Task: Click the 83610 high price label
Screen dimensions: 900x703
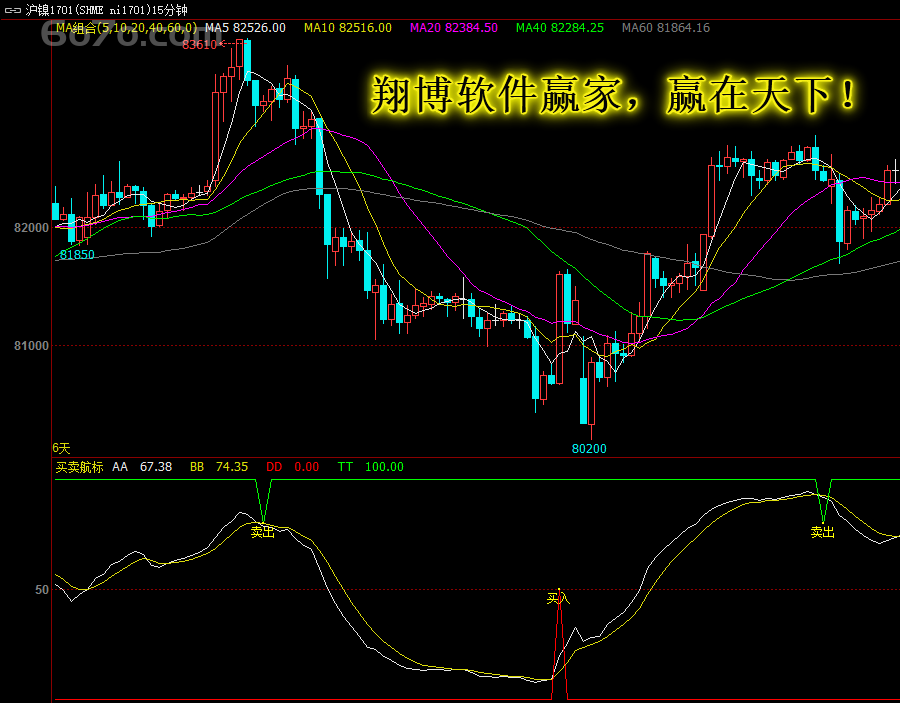Action: pyautogui.click(x=199, y=45)
